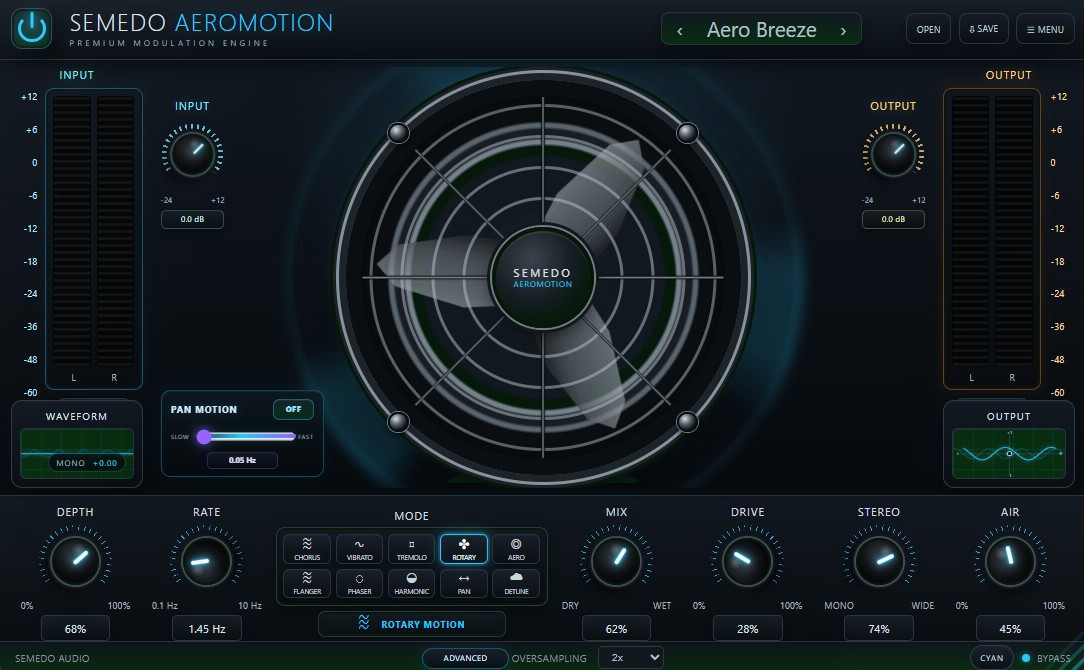The image size is (1084, 670).
Task: Toggle the plugin power button
Action: (x=32, y=28)
